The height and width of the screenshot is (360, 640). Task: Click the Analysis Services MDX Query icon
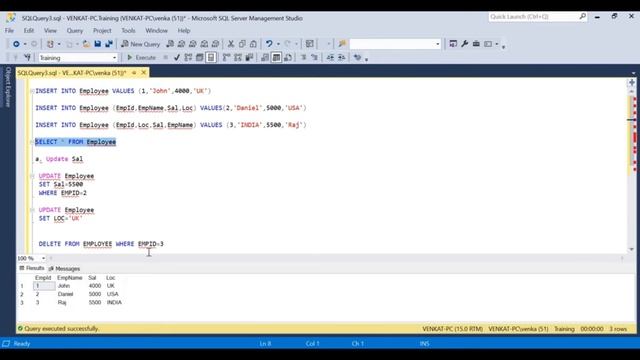(x=181, y=44)
